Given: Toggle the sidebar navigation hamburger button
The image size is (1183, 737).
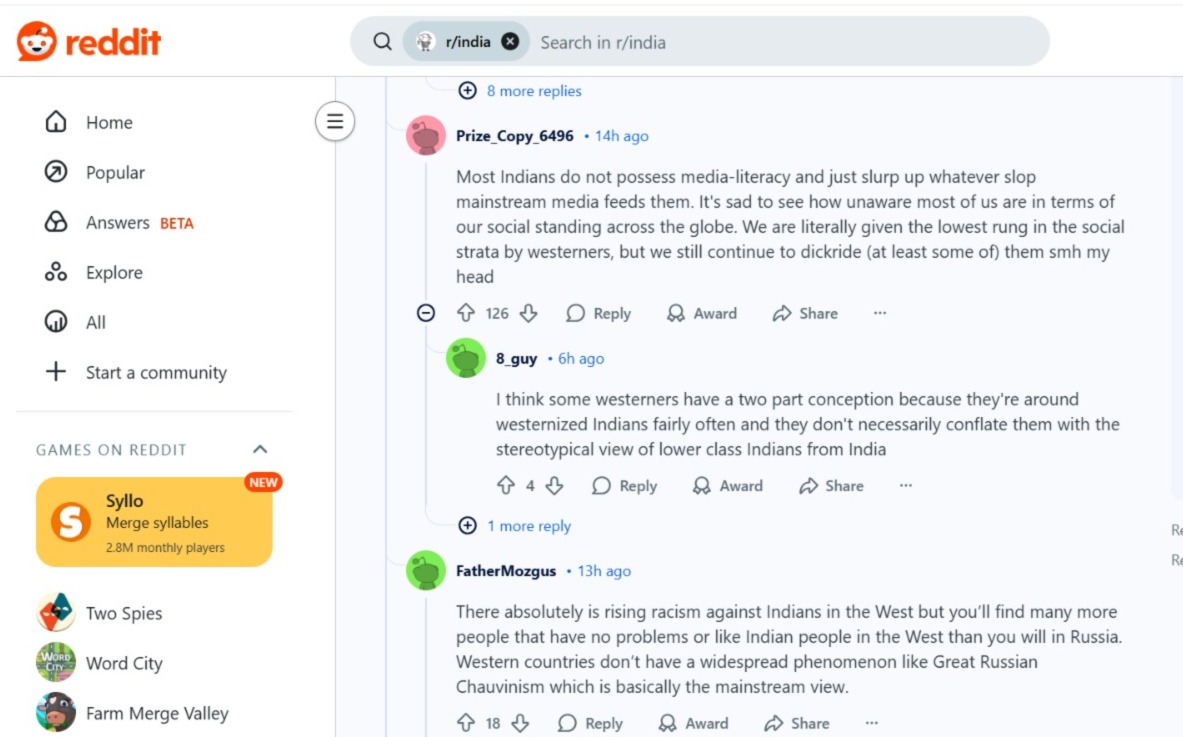Looking at the screenshot, I should [x=335, y=122].
